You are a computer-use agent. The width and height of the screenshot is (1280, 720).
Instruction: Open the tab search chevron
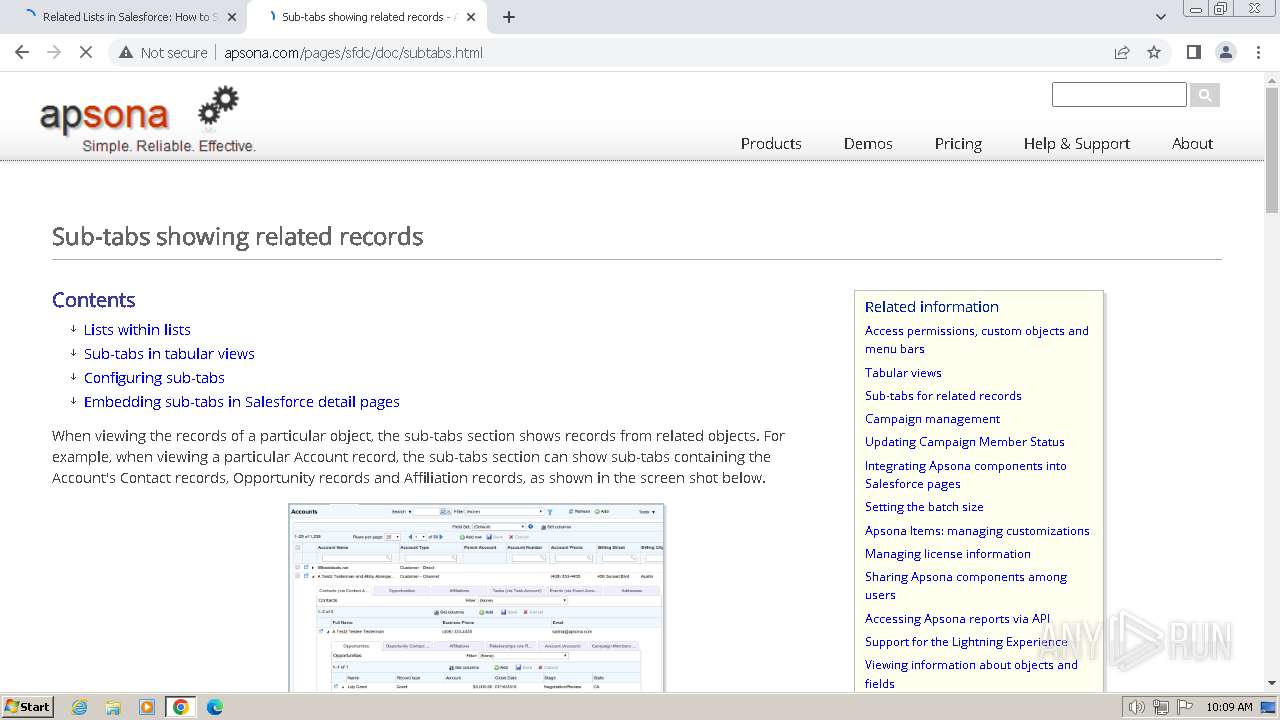[x=1160, y=17]
